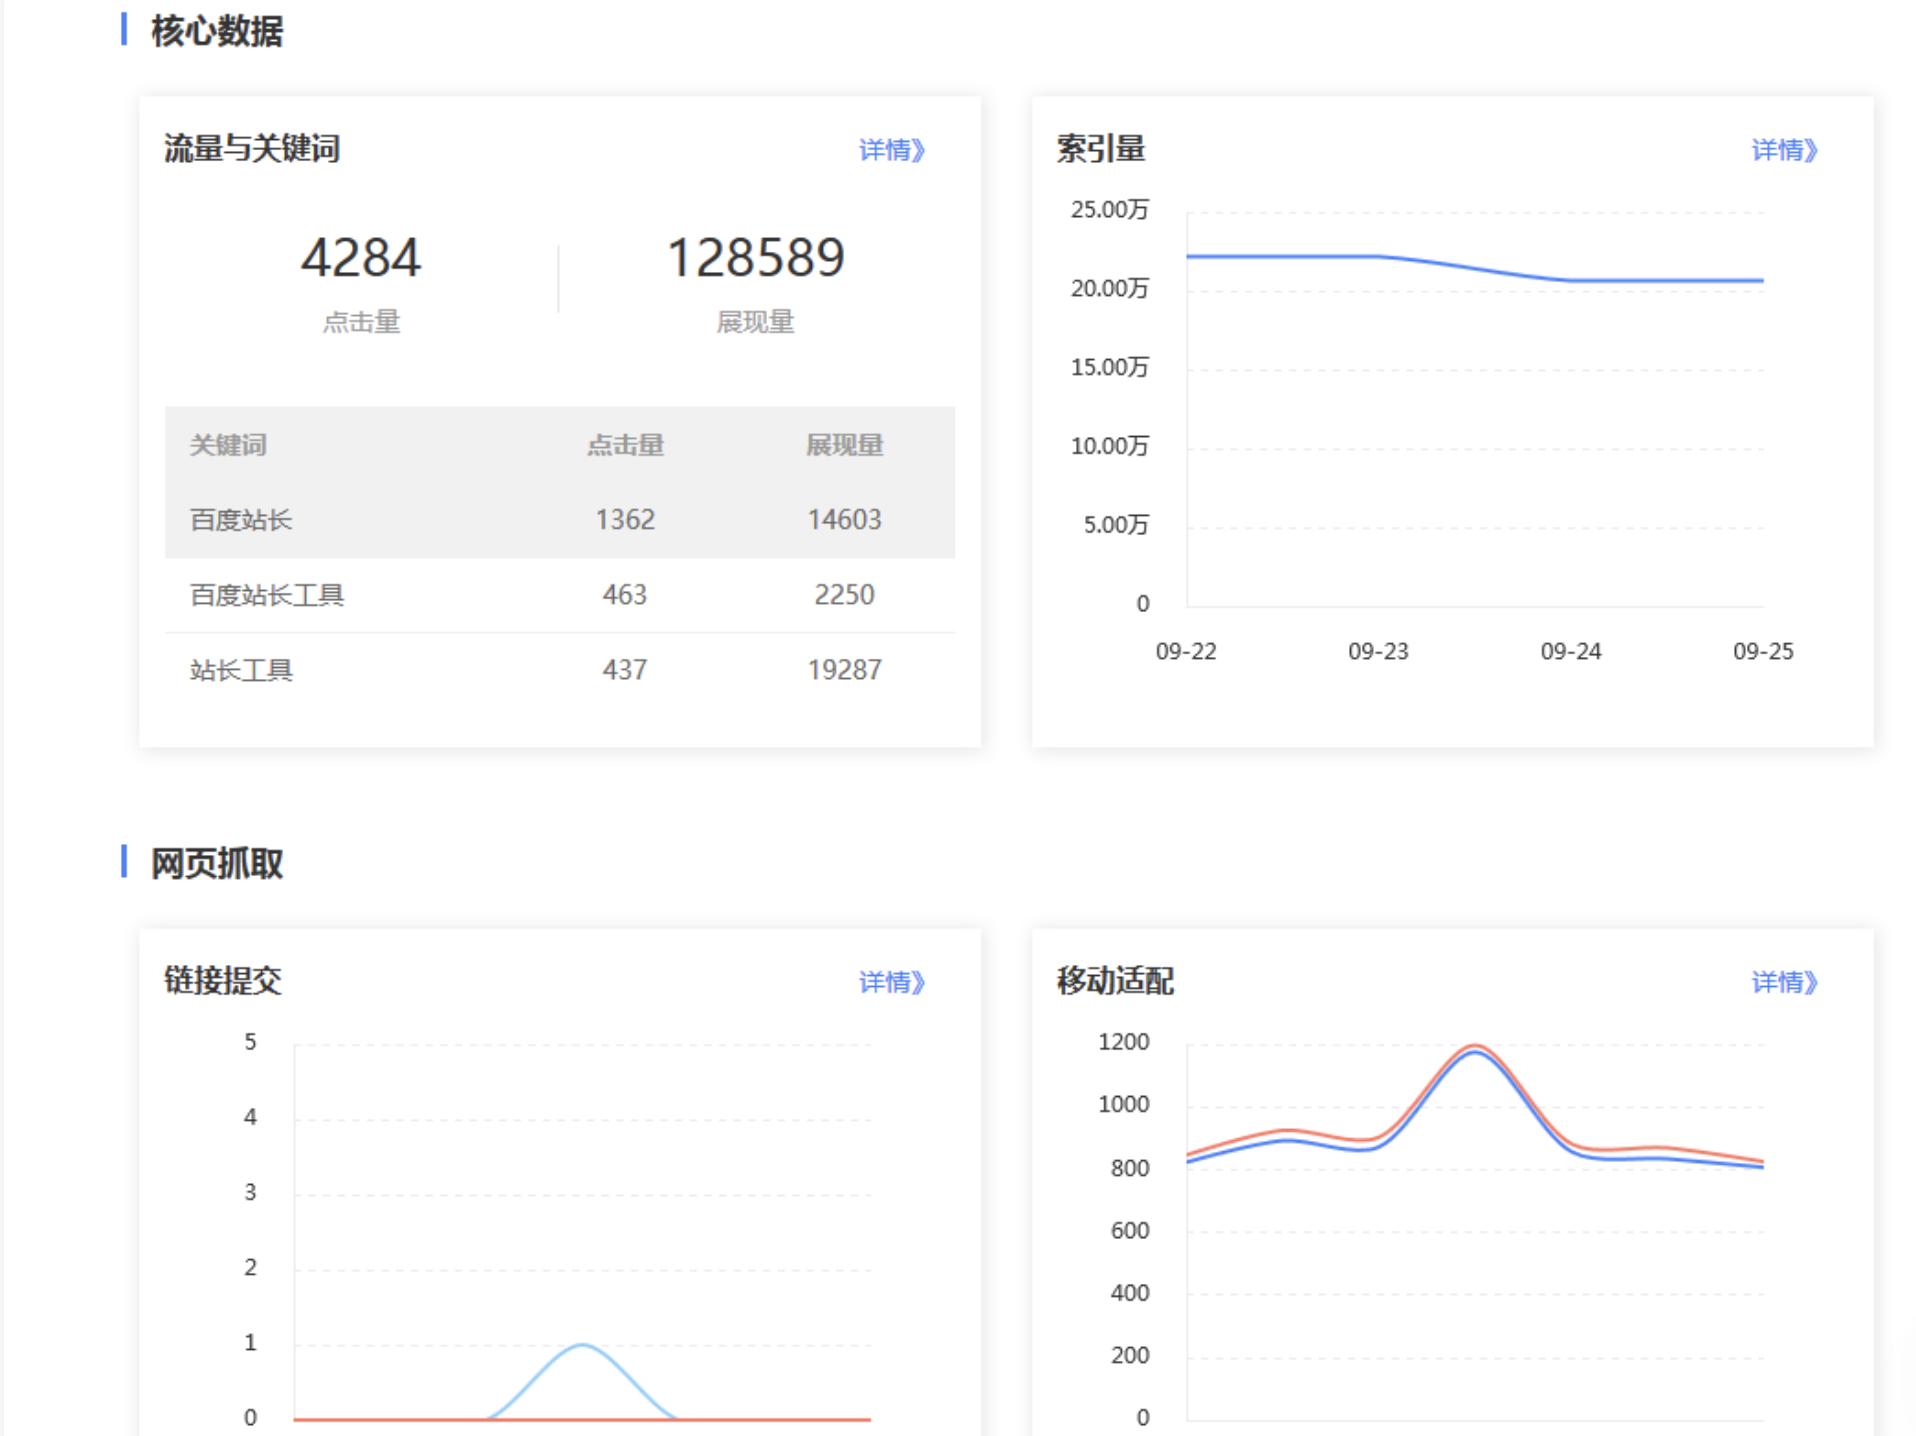This screenshot has width=1916, height=1436.
Task: Click the 09-25 date label on 索引量 chart
Action: [x=1763, y=652]
